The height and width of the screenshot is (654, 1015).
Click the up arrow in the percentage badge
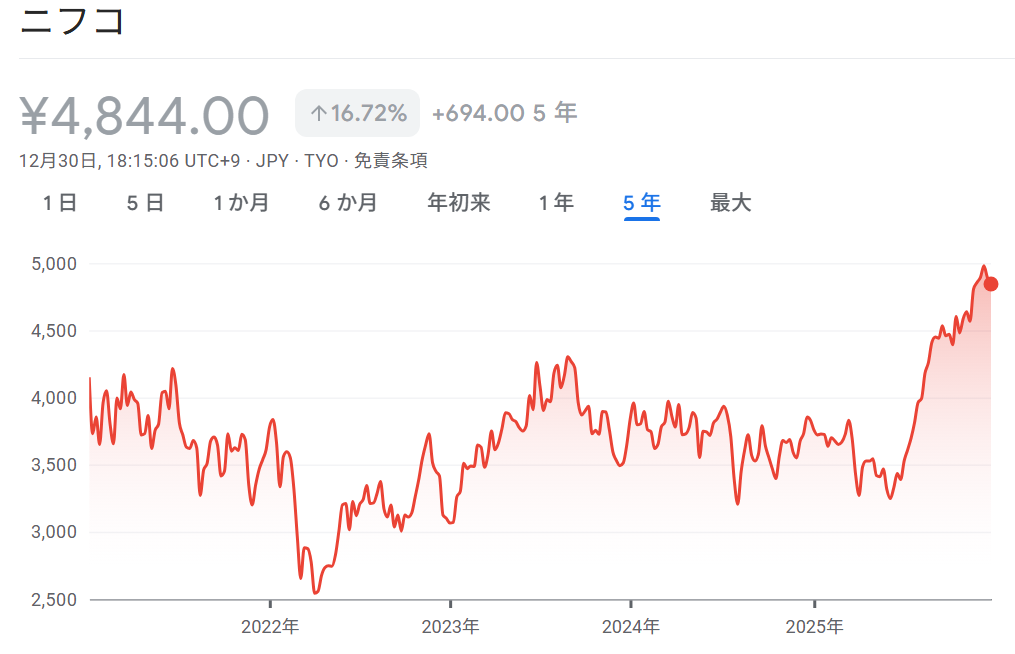point(318,114)
